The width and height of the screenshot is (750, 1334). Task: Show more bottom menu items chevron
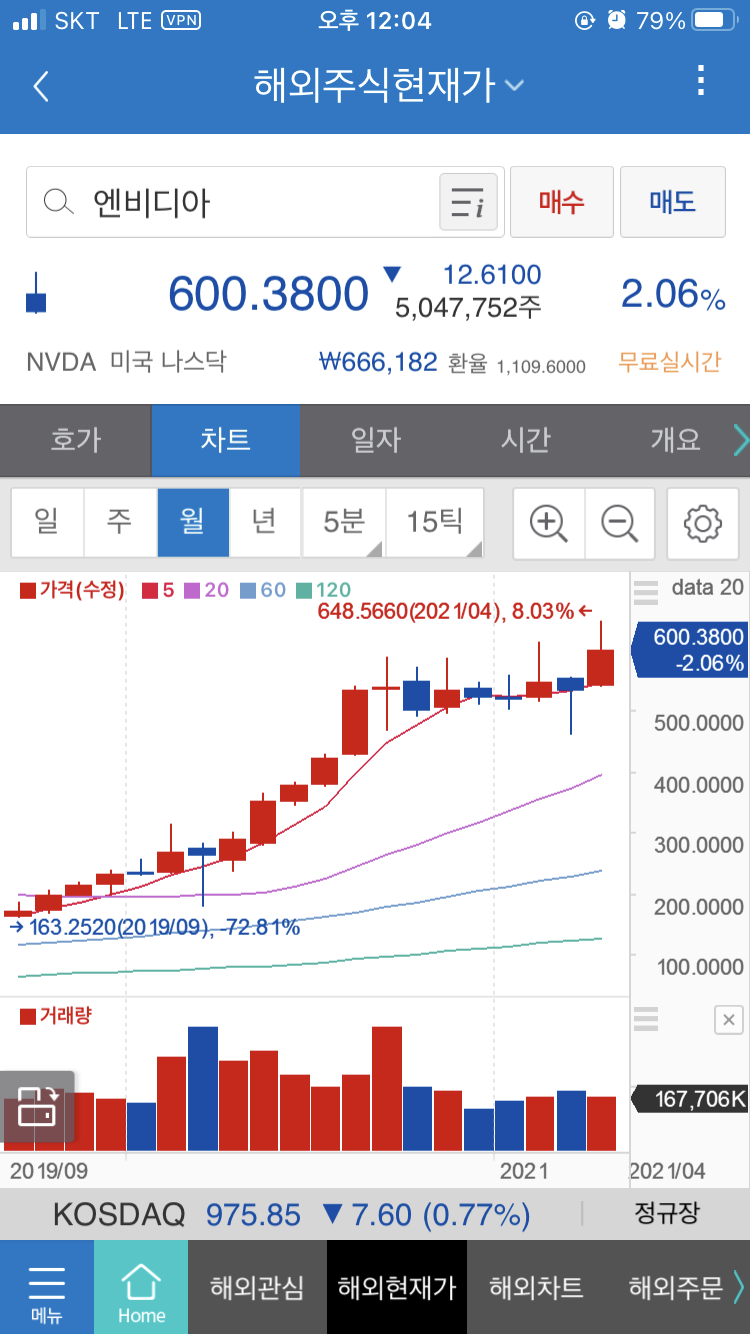pyautogui.click(x=739, y=1286)
